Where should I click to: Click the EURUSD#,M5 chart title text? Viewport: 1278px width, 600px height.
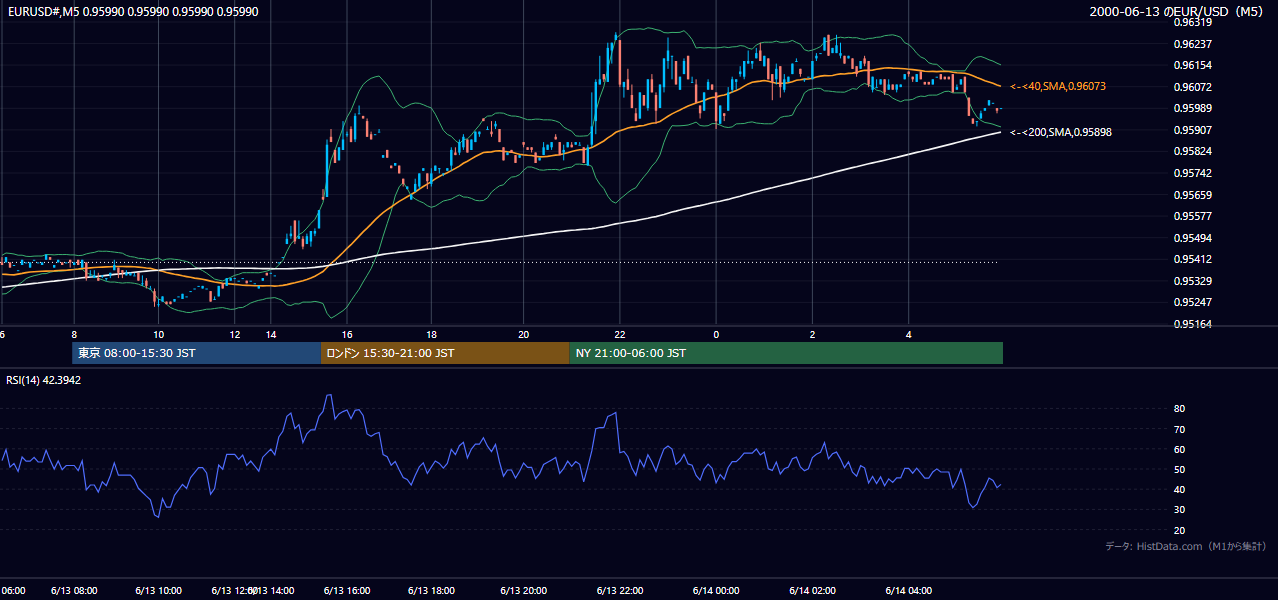[x=133, y=11]
